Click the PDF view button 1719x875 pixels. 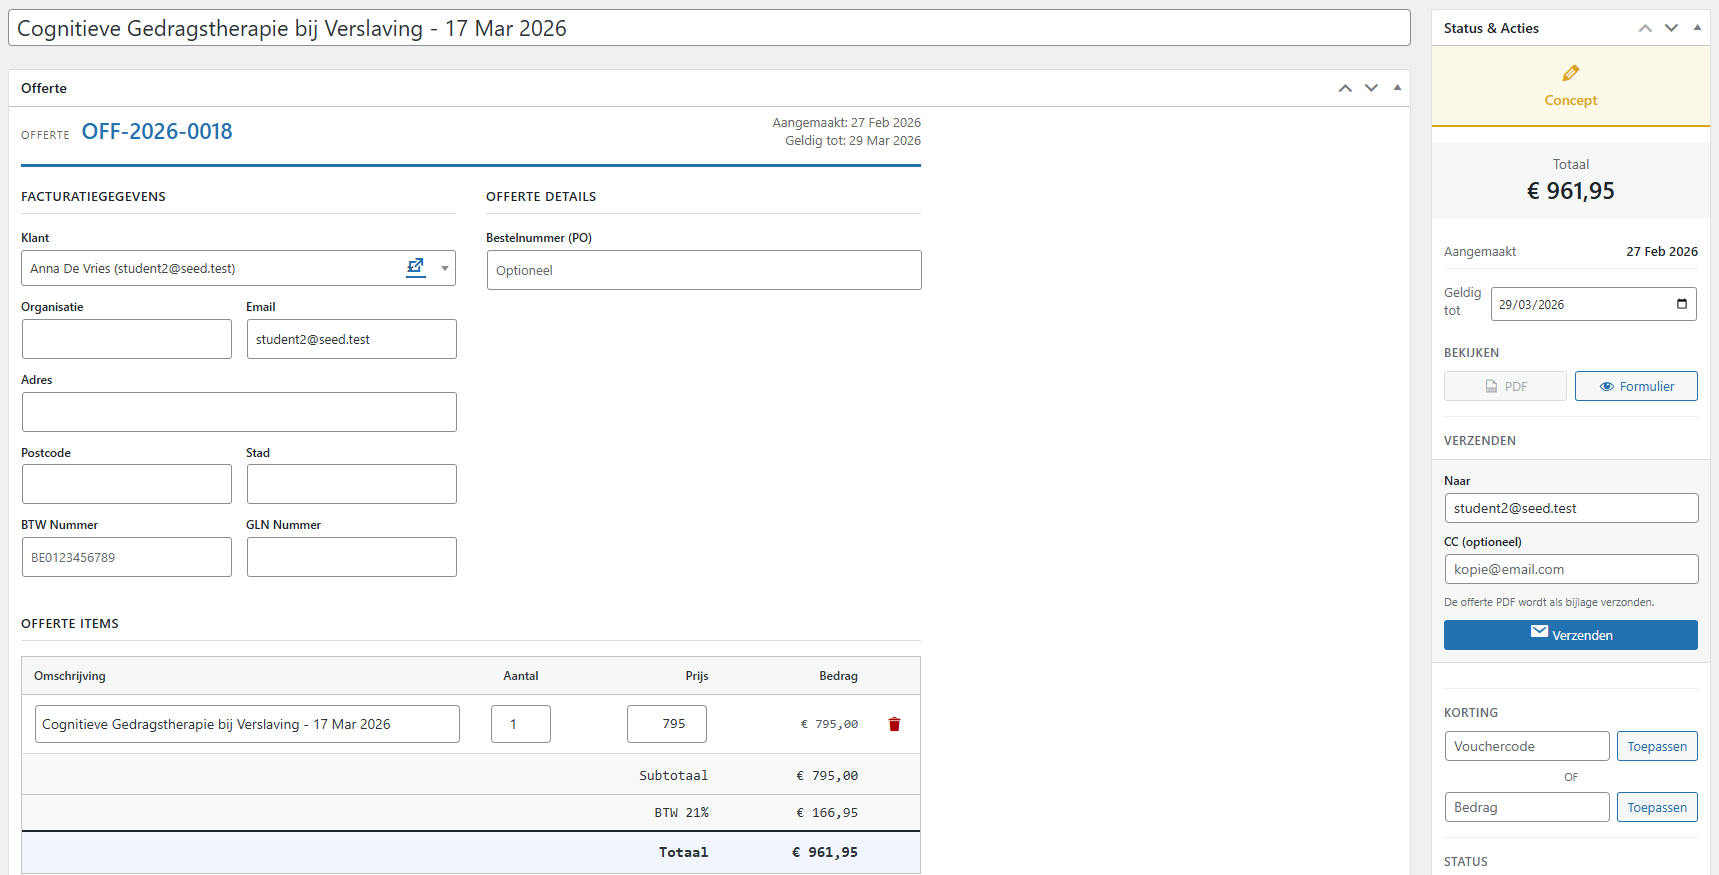click(x=1505, y=386)
